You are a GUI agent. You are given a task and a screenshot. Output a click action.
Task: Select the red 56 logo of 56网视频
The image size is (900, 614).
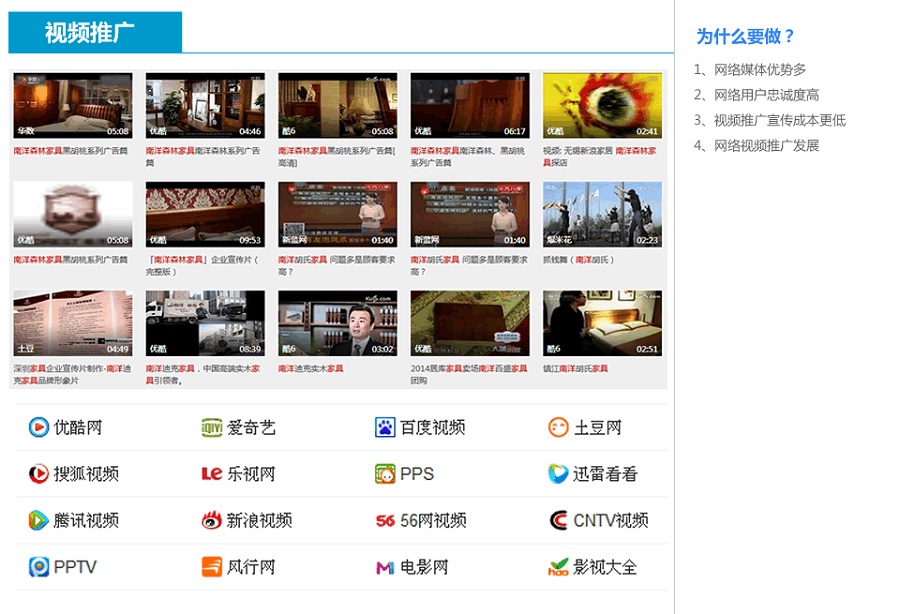pos(385,521)
